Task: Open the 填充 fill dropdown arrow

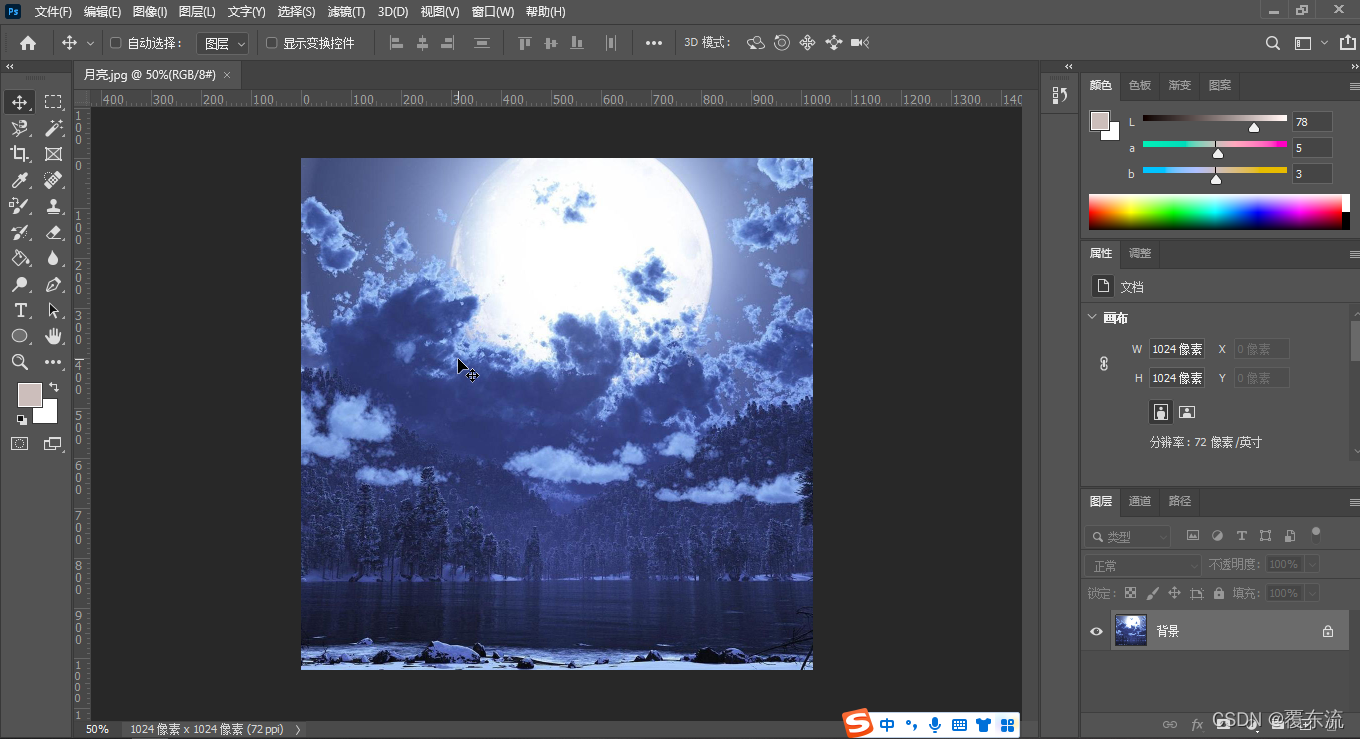Action: [x=1311, y=593]
